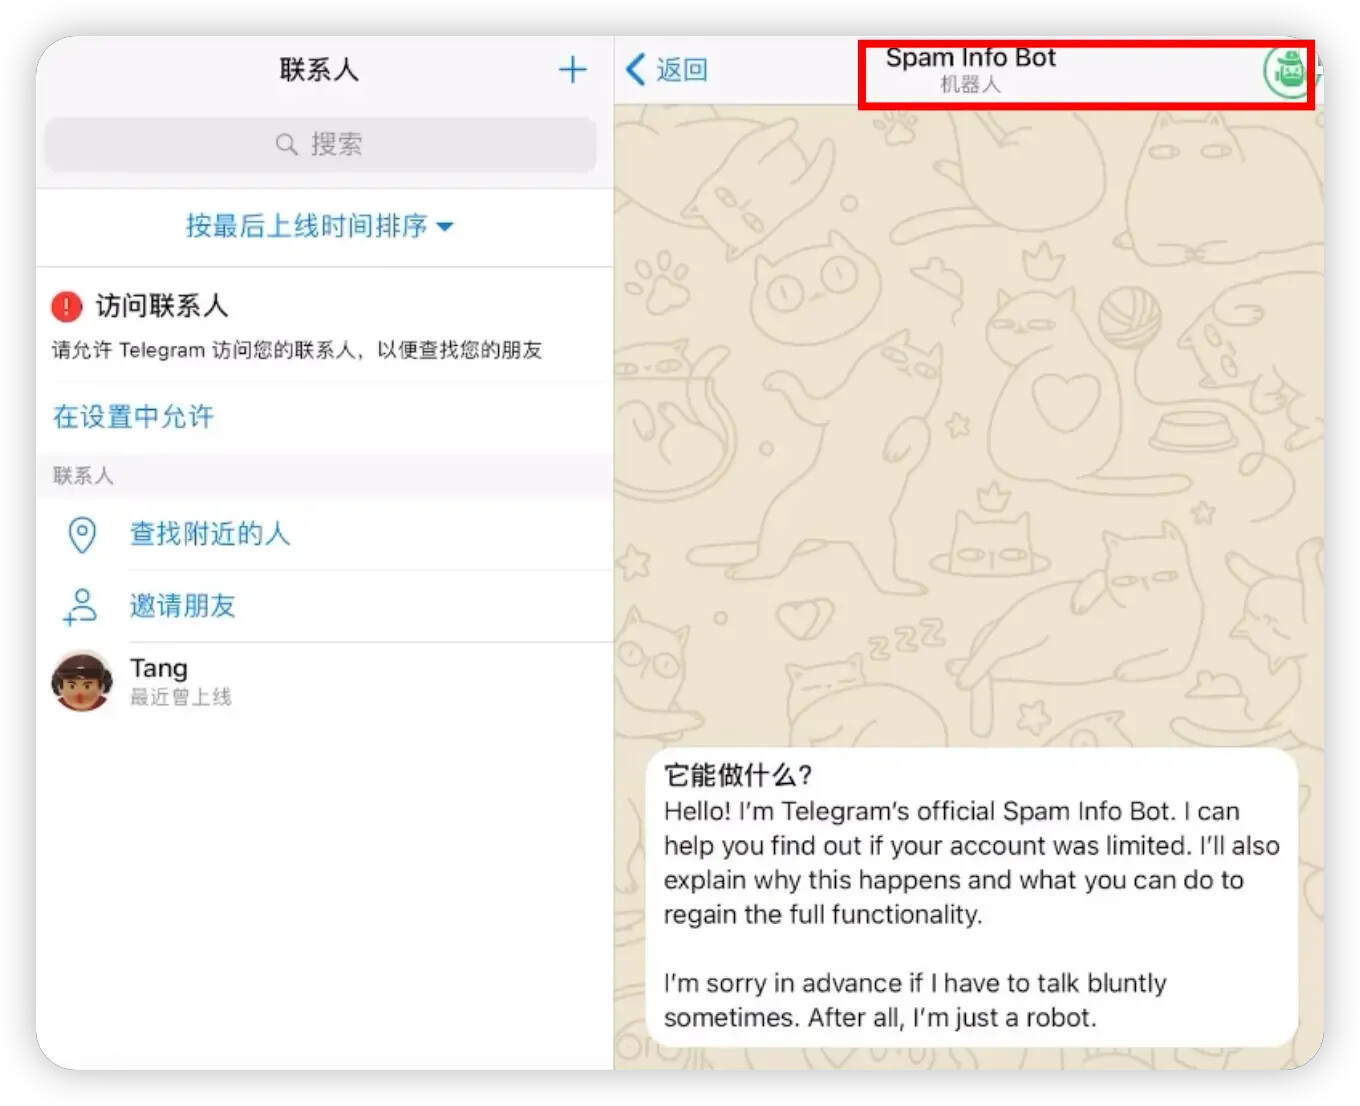This screenshot has width=1360, height=1106.
Task: Open Tang's avatar thumbnail
Action: coord(82,681)
